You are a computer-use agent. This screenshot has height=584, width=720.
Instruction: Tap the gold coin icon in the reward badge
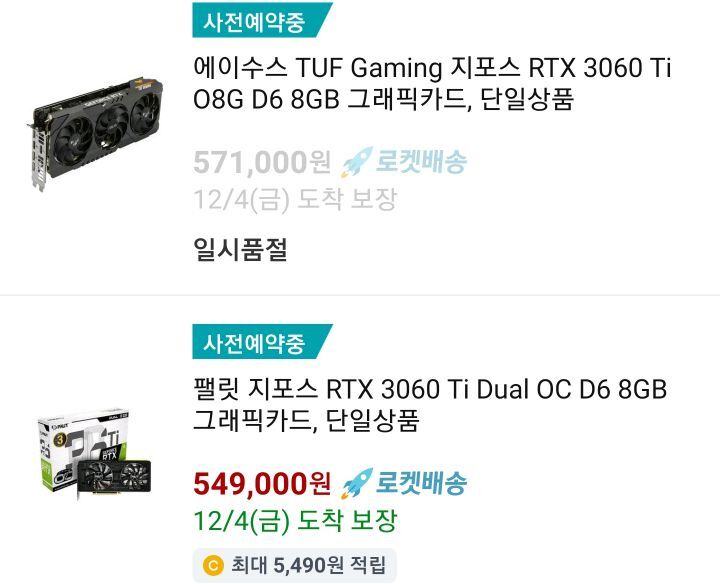click(x=213, y=565)
